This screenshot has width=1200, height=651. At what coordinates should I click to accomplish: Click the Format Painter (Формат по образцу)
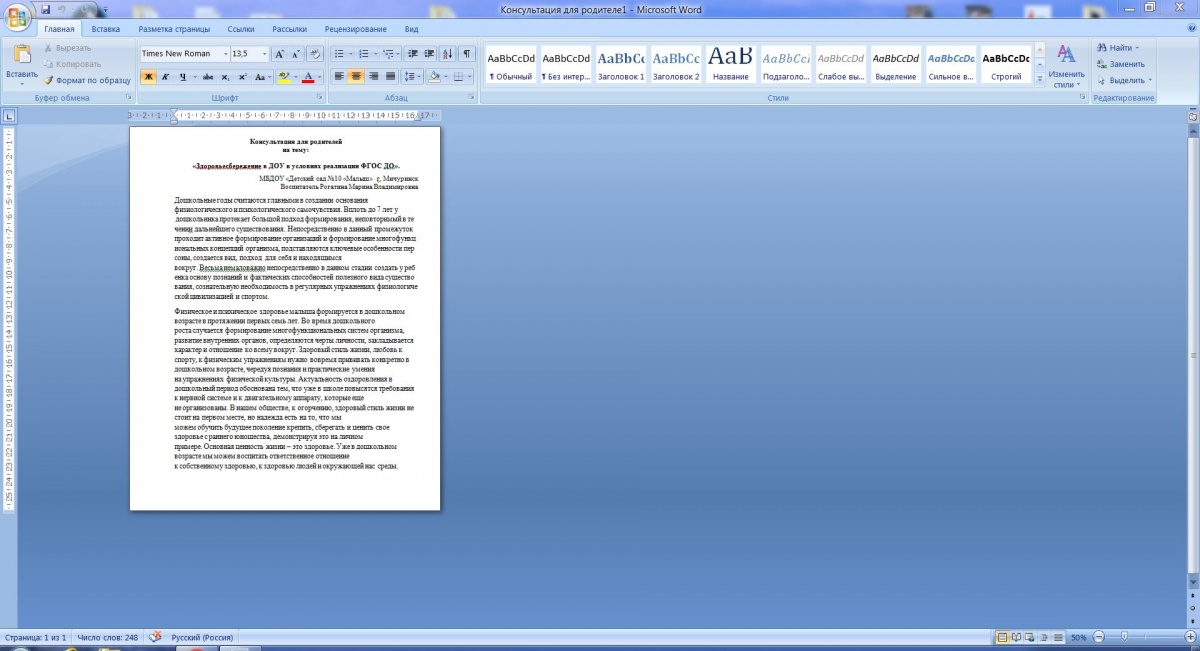(87, 80)
